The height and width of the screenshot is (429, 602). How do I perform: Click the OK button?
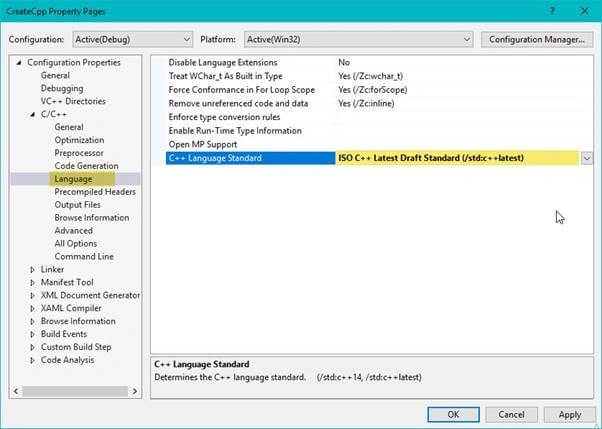tap(453, 414)
